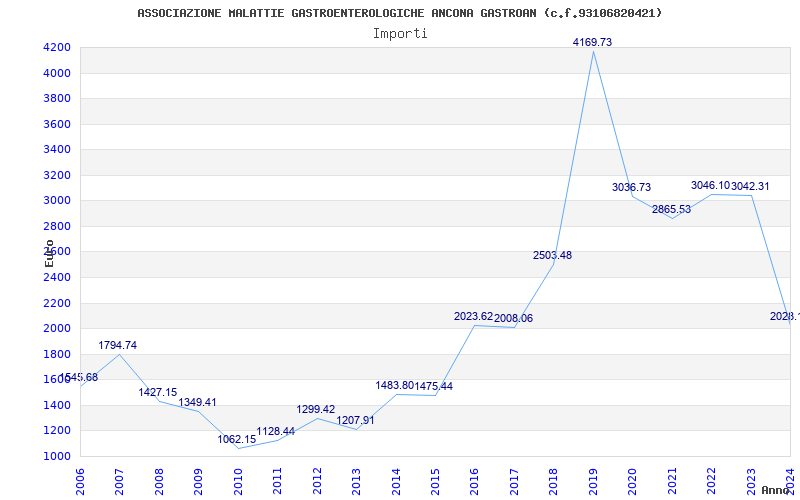Click the 2008 year axis label
Viewport: 800px width, 500px height.
159,482
